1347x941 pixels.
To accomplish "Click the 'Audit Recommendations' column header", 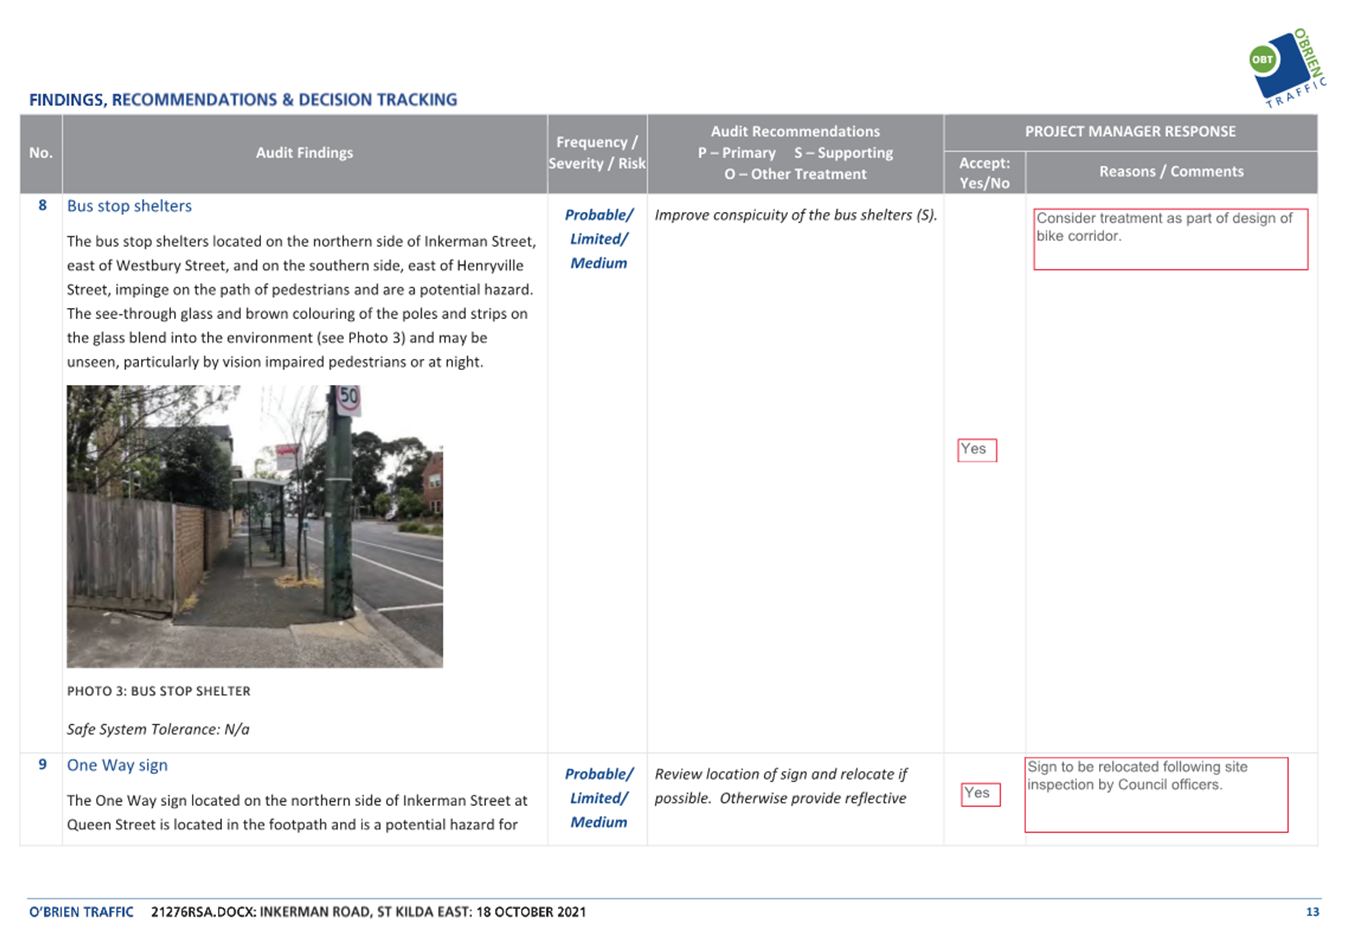I will point(795,153).
